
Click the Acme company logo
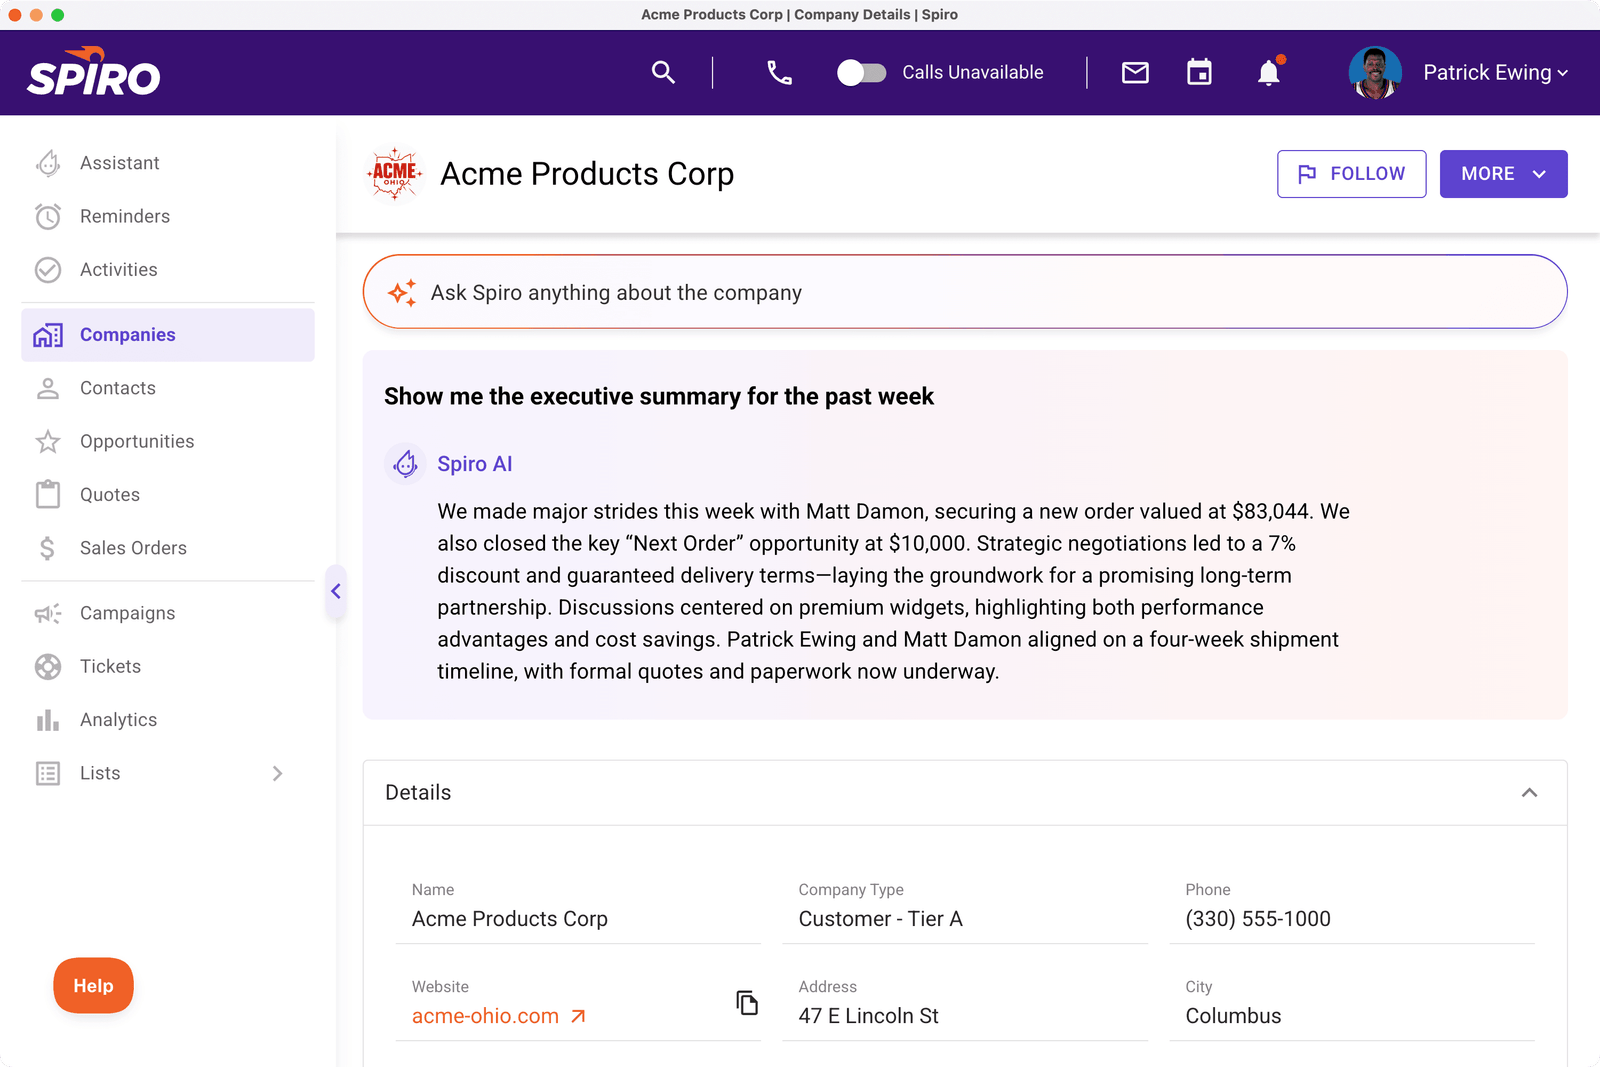tap(395, 174)
